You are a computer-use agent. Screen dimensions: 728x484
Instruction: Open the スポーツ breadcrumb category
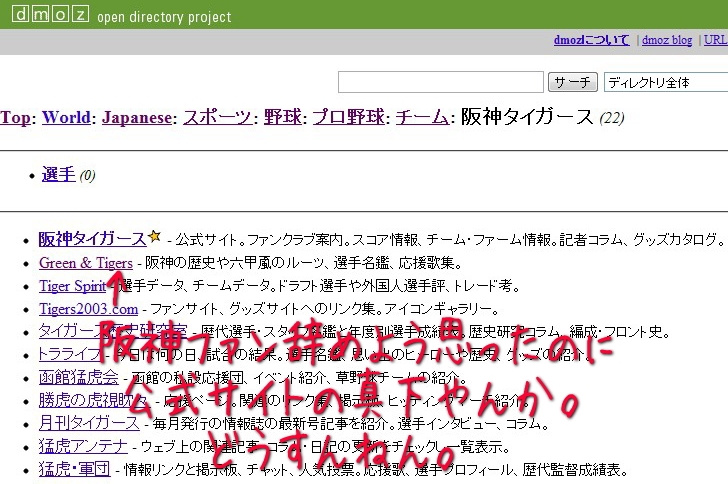[x=217, y=117]
